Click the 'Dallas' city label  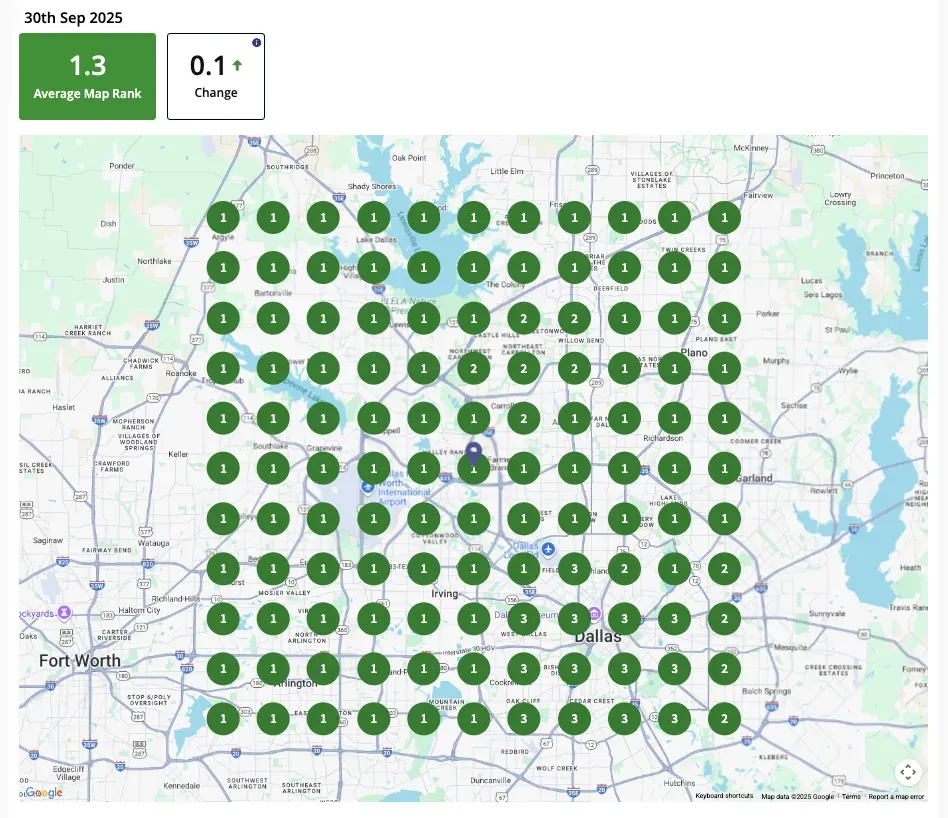pos(597,636)
